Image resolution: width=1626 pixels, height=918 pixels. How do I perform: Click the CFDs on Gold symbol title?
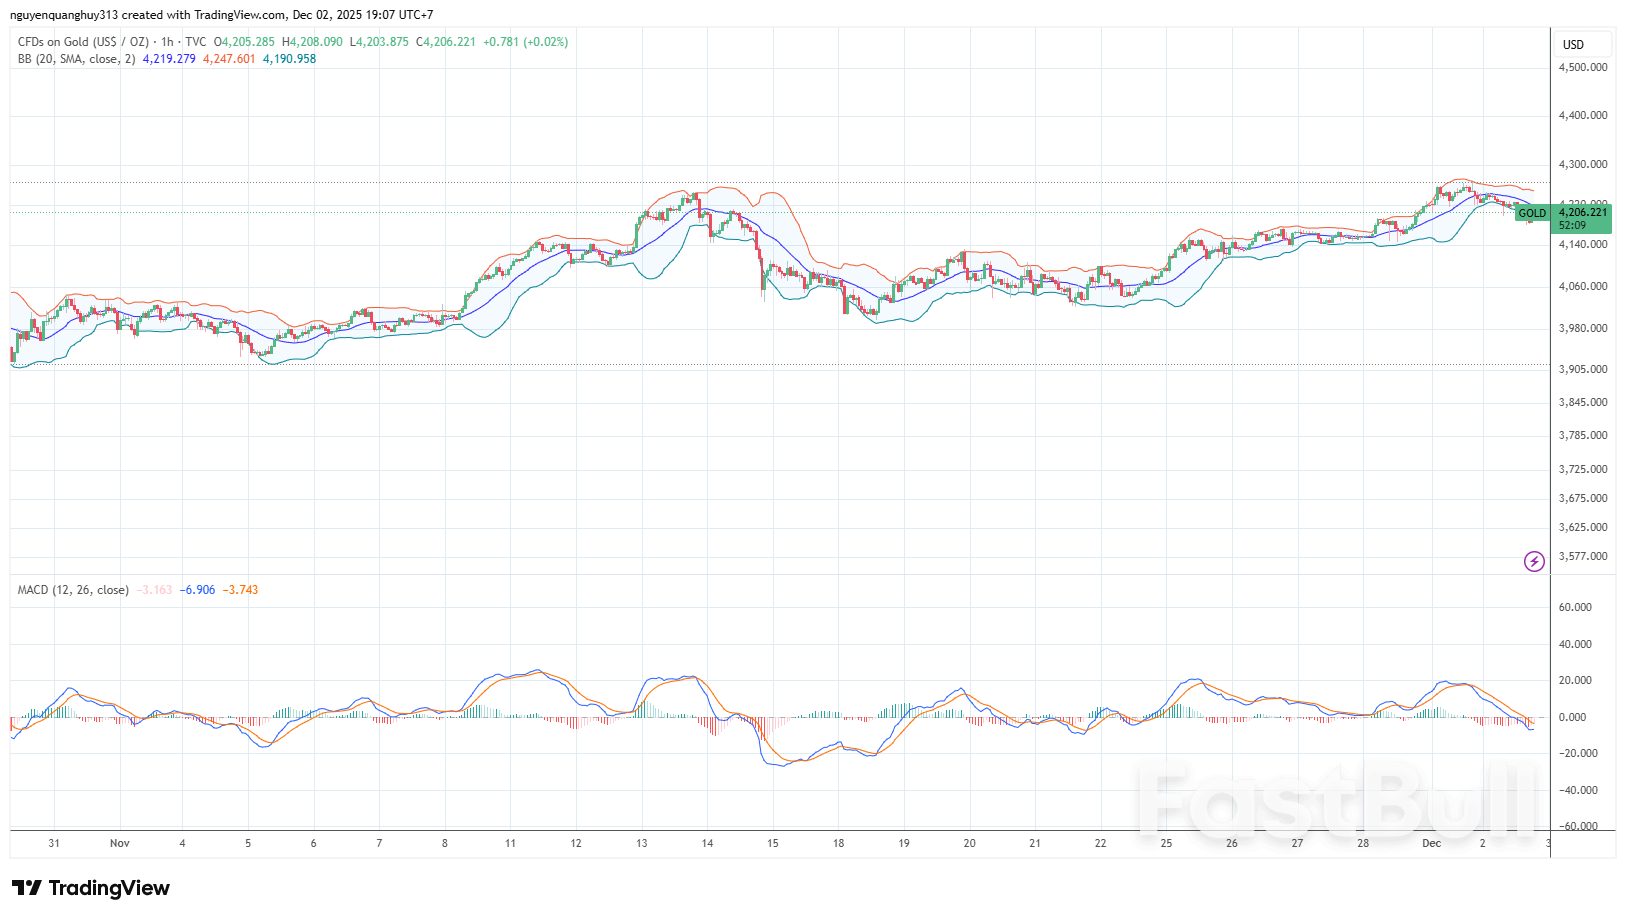[x=83, y=42]
